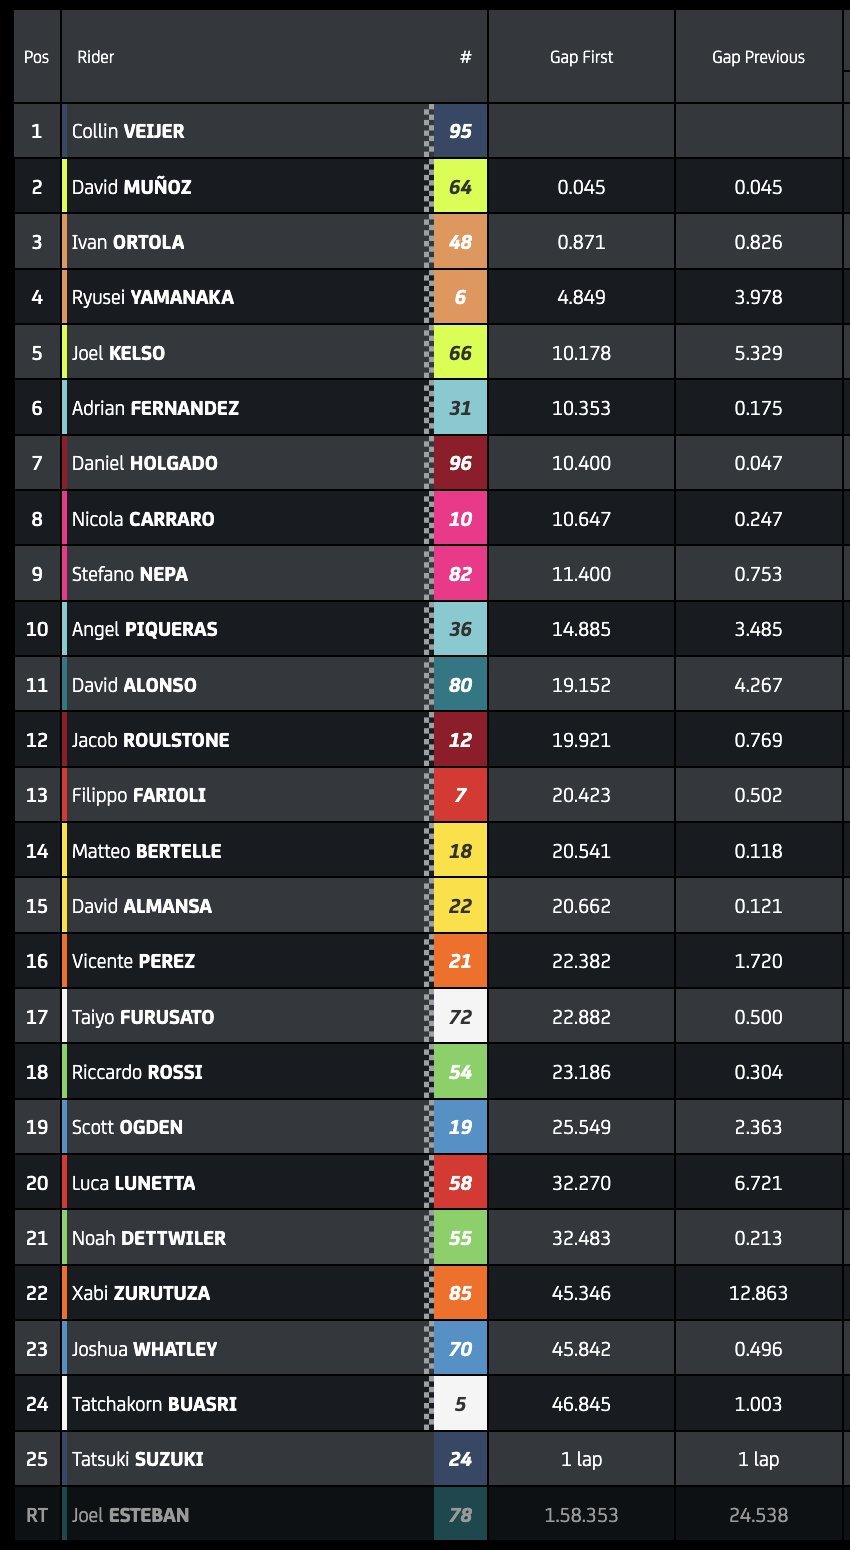
Task: Click the orange number 48 badge
Action: pyautogui.click(x=460, y=242)
